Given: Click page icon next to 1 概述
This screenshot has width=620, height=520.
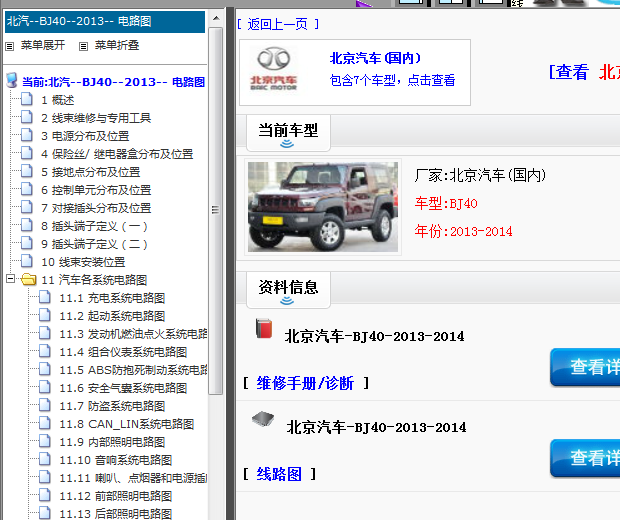Looking at the screenshot, I should coord(27,98).
